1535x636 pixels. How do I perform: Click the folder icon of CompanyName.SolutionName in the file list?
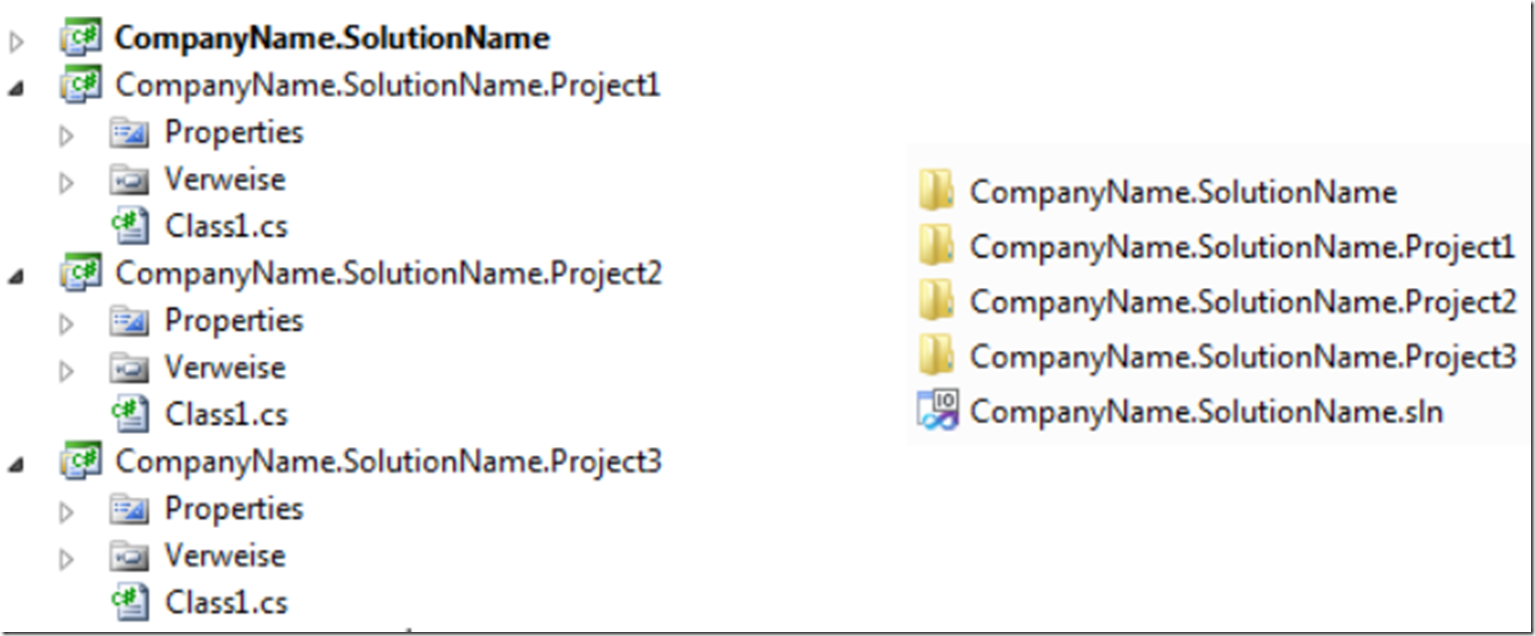pyautogui.click(x=936, y=191)
